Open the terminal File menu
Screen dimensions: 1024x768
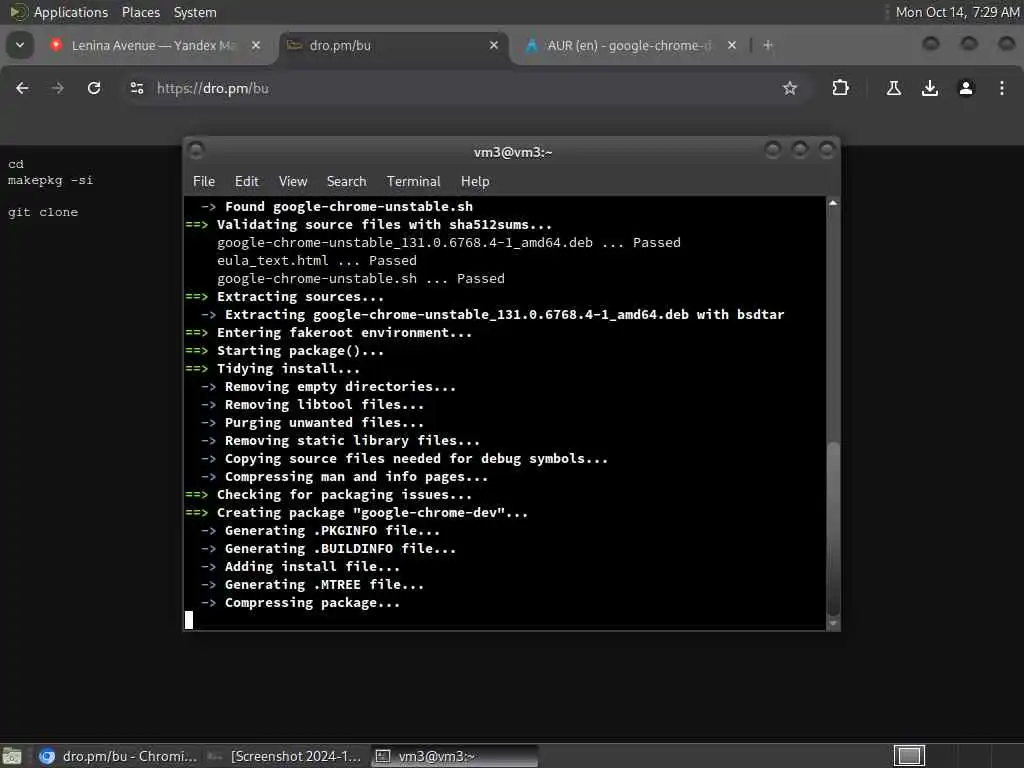pos(204,182)
